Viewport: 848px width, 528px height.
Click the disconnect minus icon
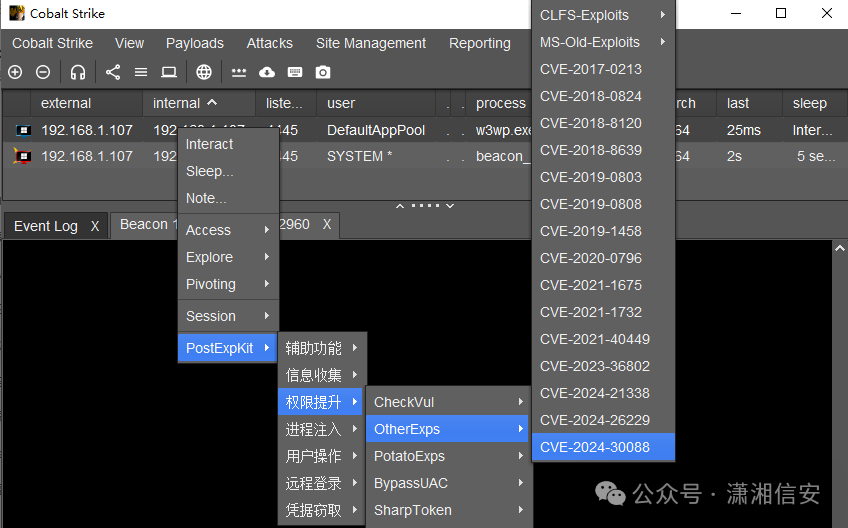click(43, 72)
